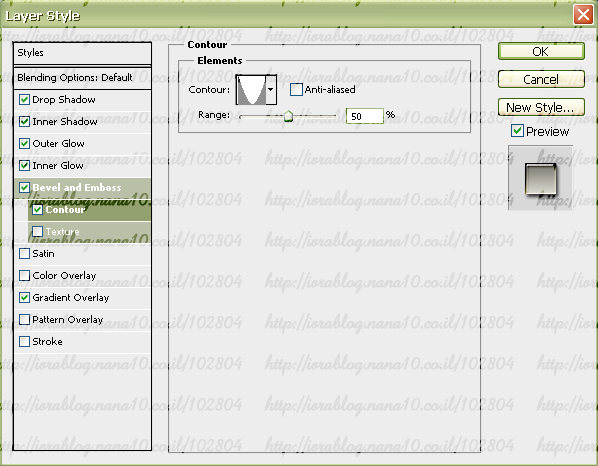The width and height of the screenshot is (598, 466).
Task: Click the Range slider handle
Action: coord(288,116)
